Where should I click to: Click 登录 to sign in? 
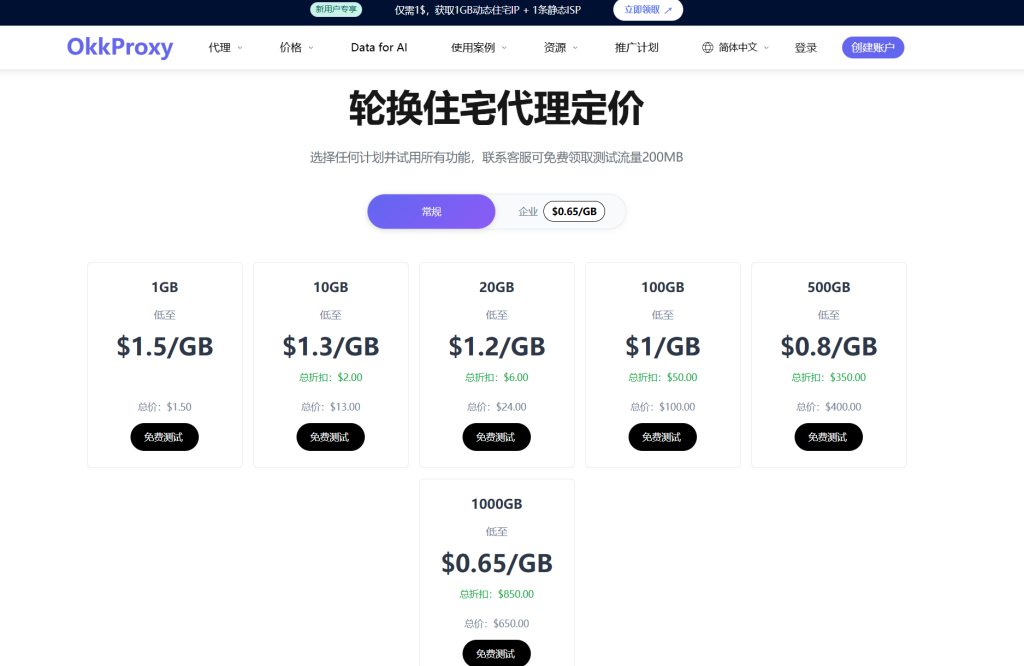click(x=806, y=47)
